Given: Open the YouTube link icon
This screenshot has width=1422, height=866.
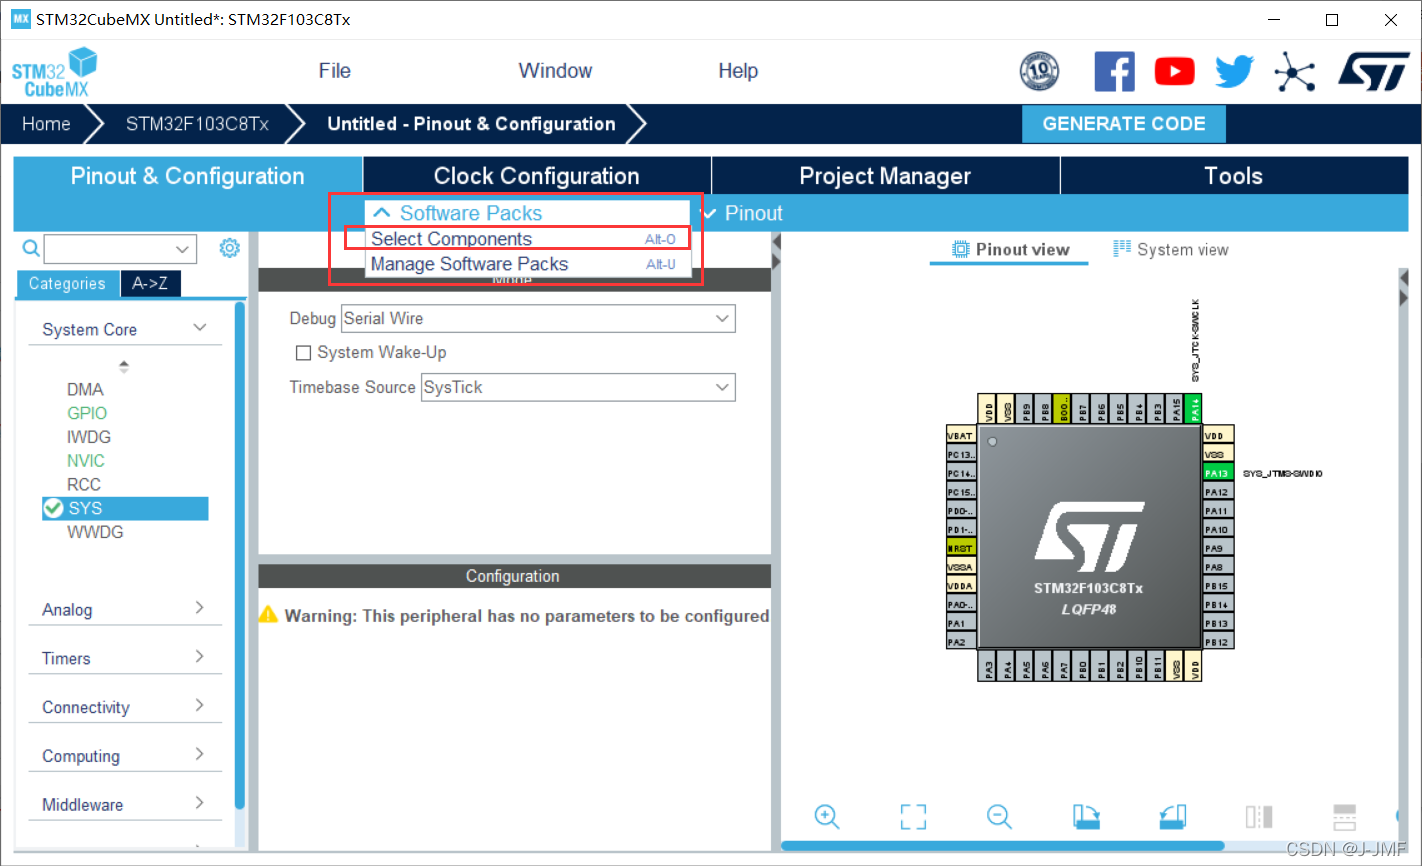Looking at the screenshot, I should click(x=1175, y=72).
